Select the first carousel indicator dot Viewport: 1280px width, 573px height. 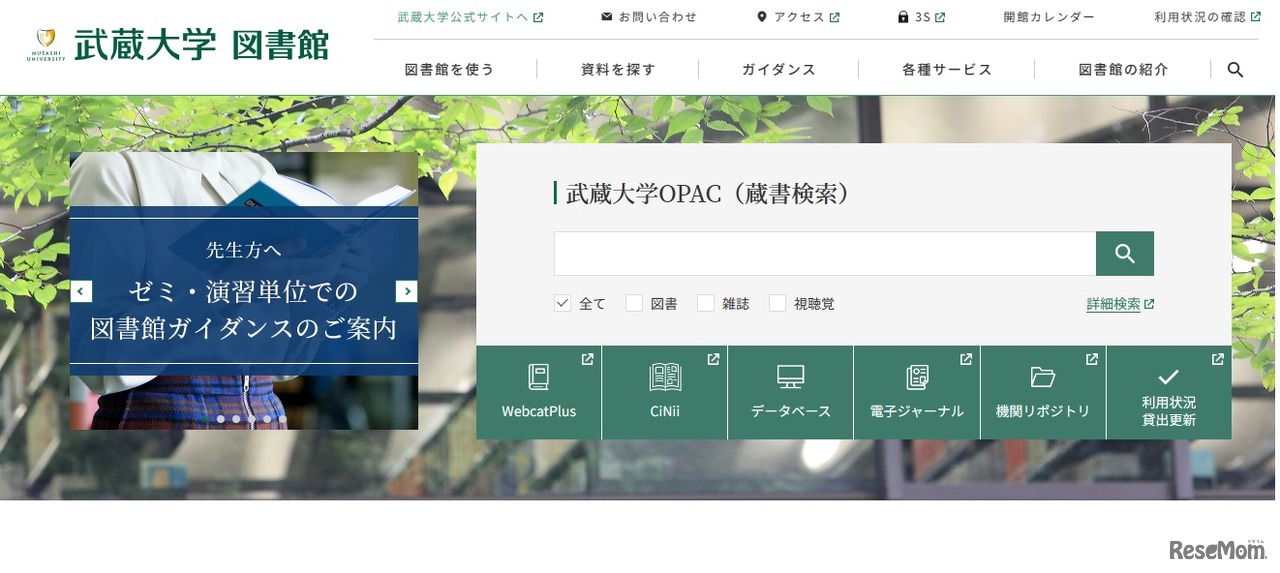click(206, 419)
